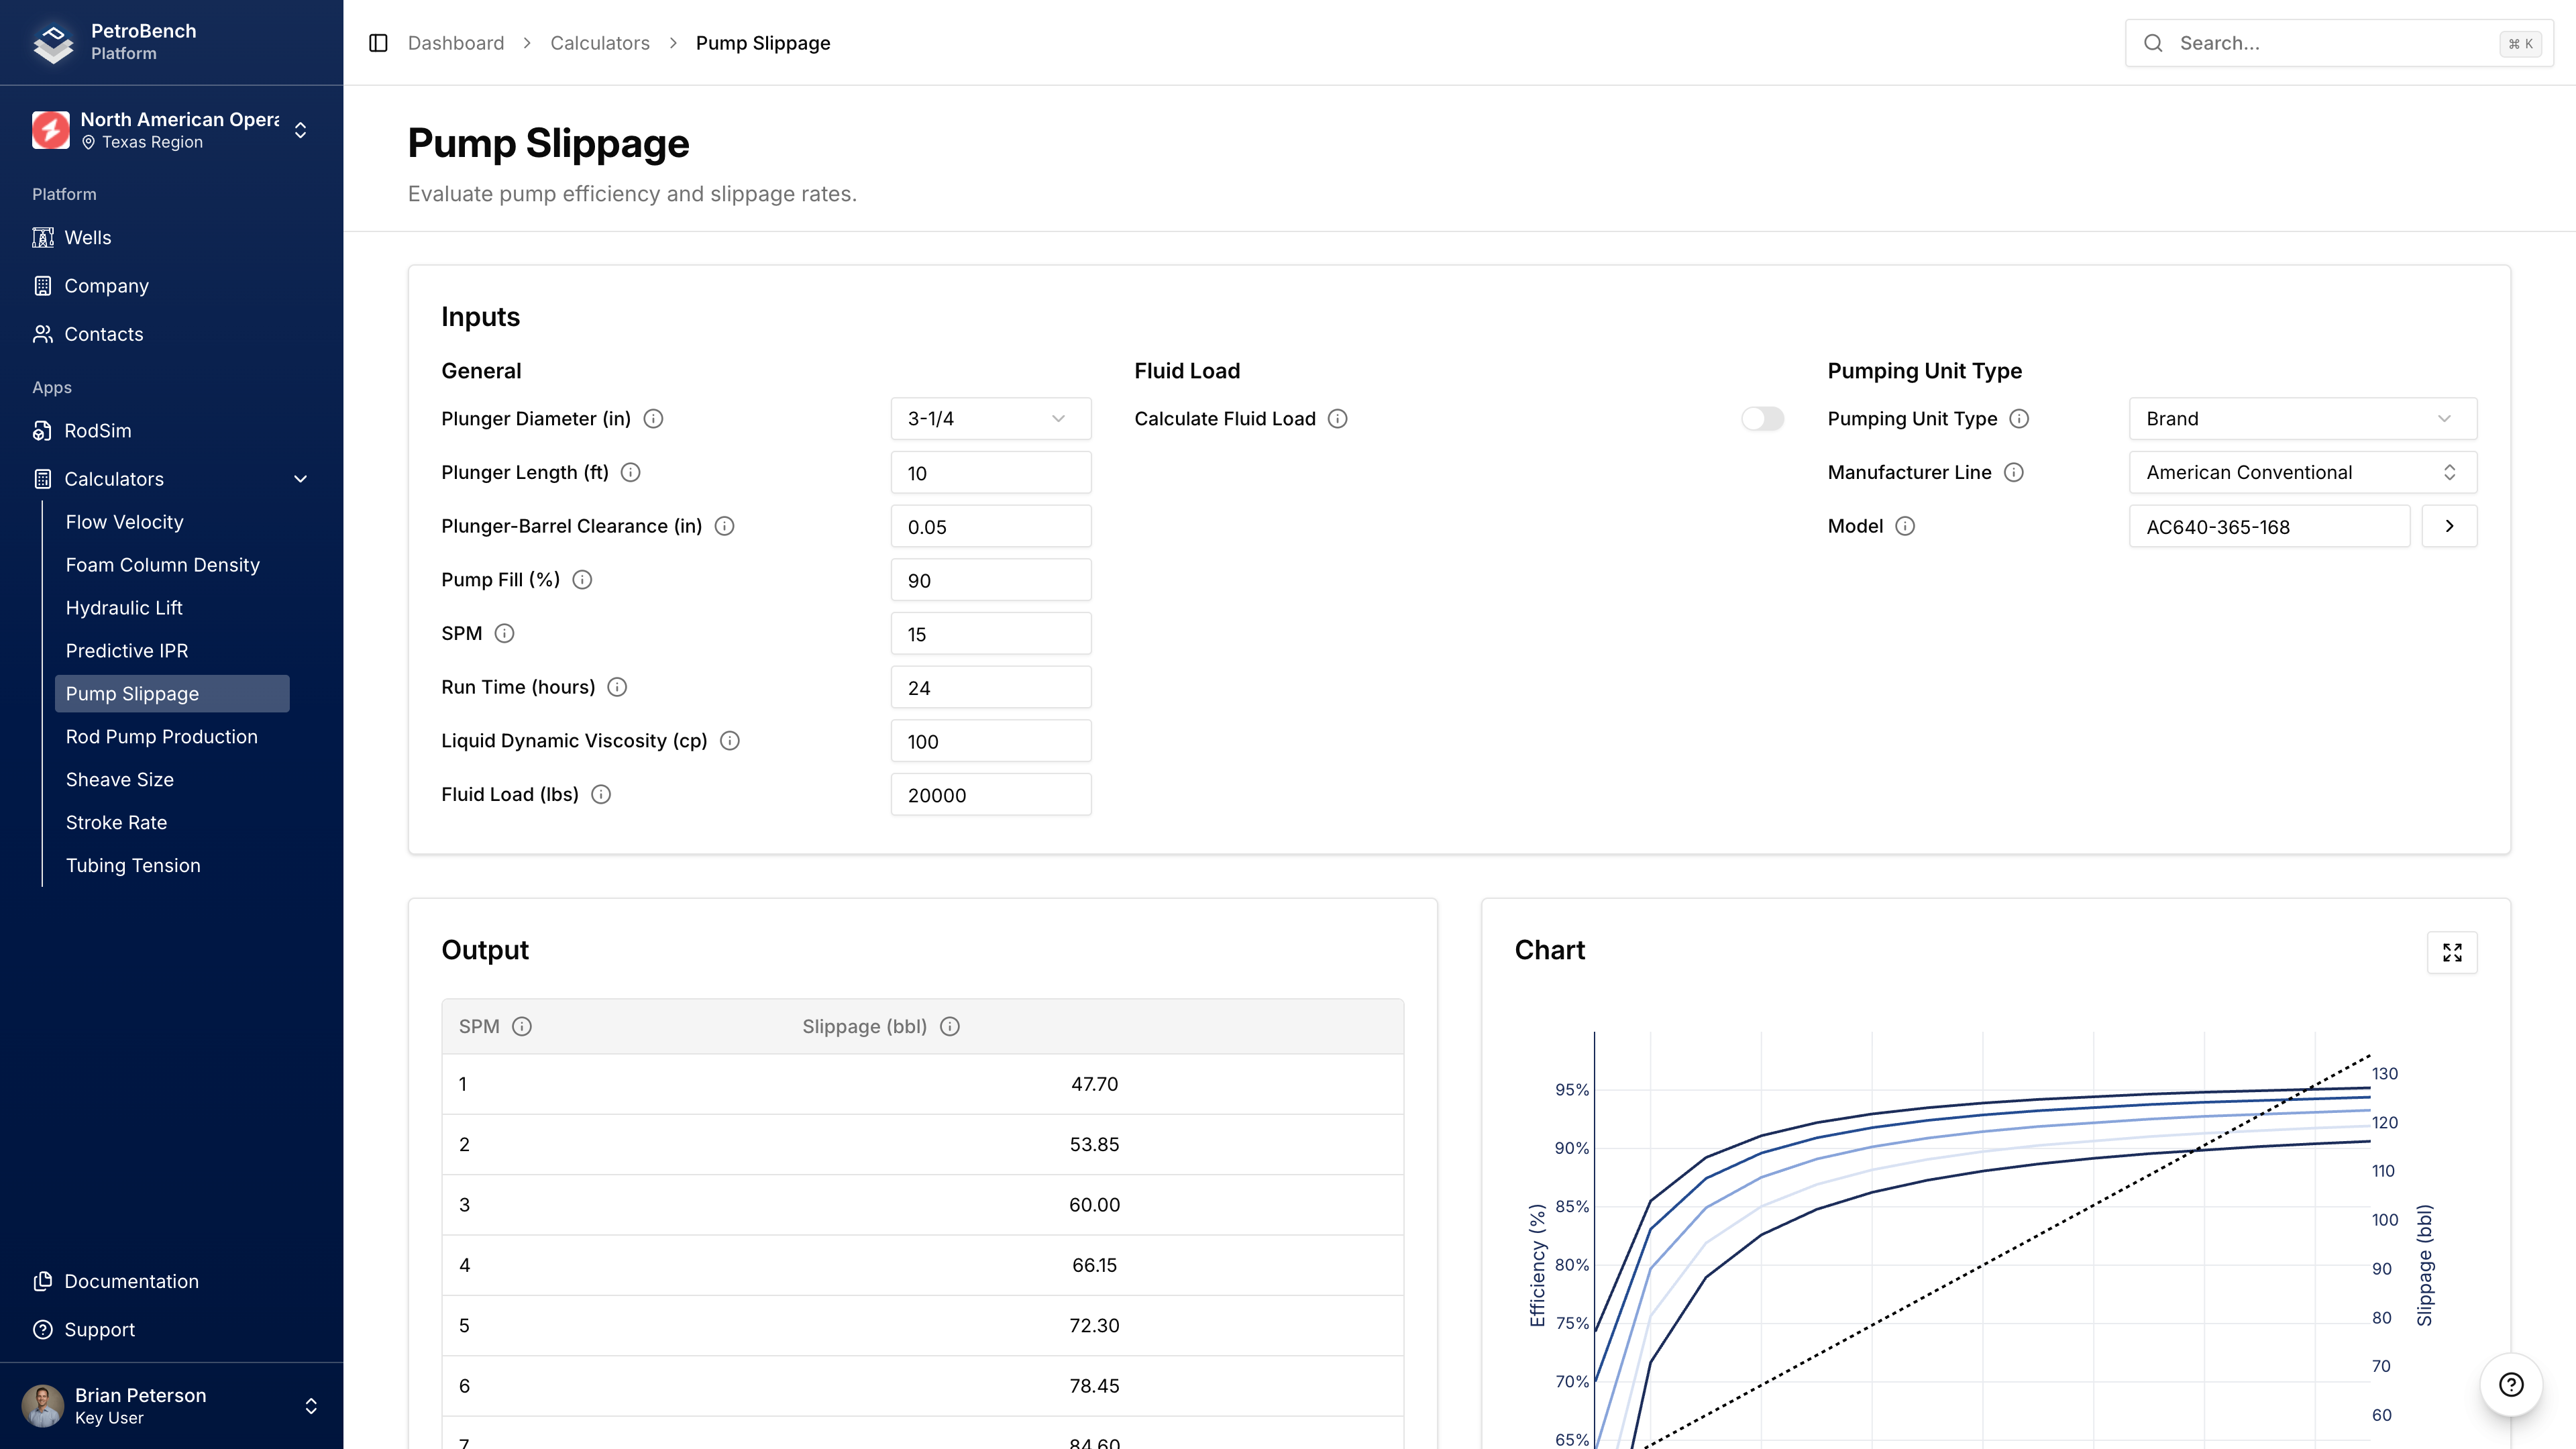Open the Pumping Unit Type Brand dropdown
The width and height of the screenshot is (2576, 1449).
(x=2302, y=418)
